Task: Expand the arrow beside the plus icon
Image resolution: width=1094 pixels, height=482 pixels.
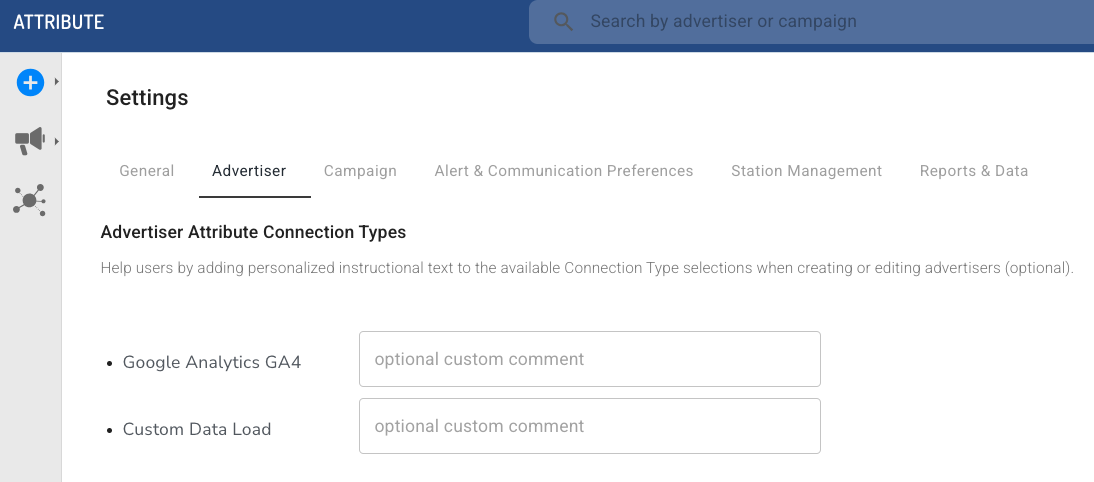Action: tap(57, 82)
